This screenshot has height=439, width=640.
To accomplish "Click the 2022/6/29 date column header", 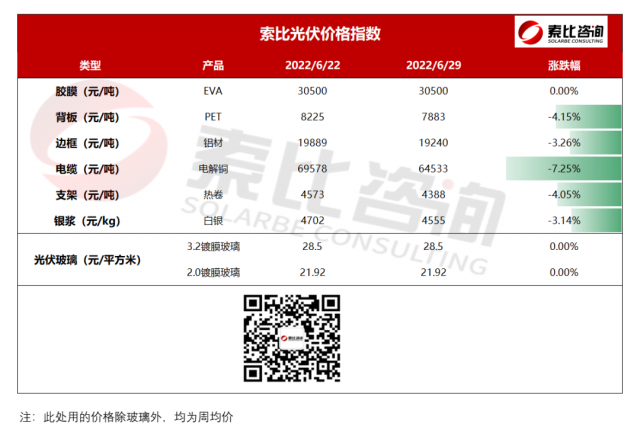I will (x=433, y=66).
